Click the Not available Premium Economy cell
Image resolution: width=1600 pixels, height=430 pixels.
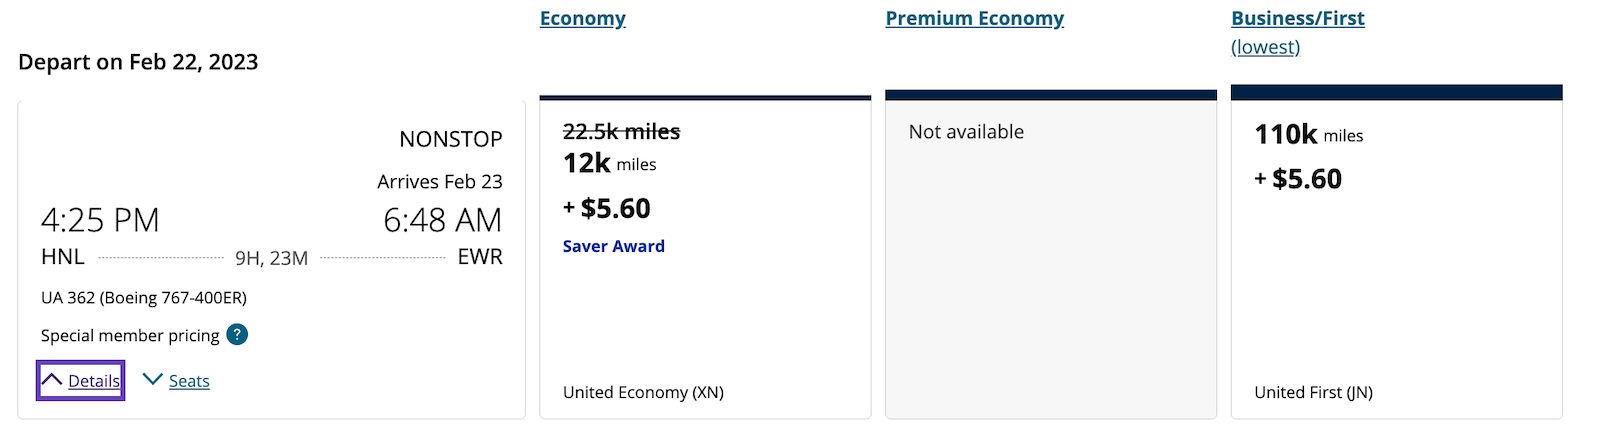[x=1051, y=255]
